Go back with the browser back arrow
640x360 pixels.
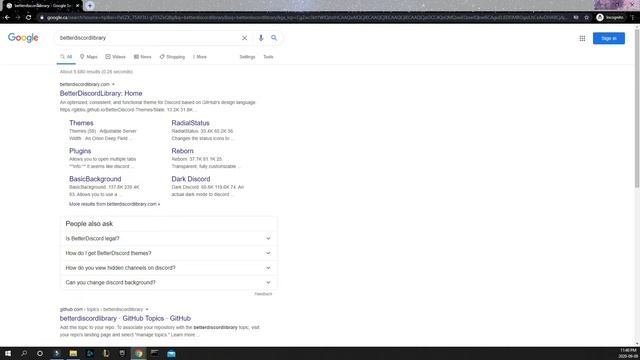pyautogui.click(x=7, y=18)
